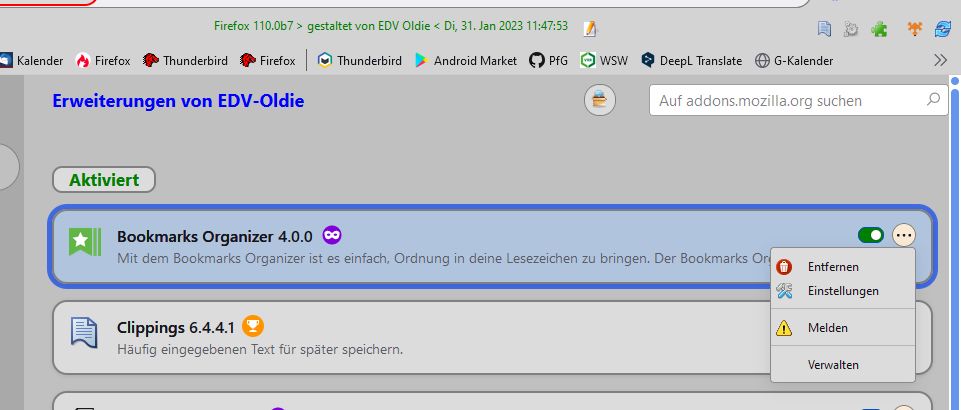Click the Bookmarks Organizer star bookmark icon
Screen dimensions: 961x410
point(85,241)
